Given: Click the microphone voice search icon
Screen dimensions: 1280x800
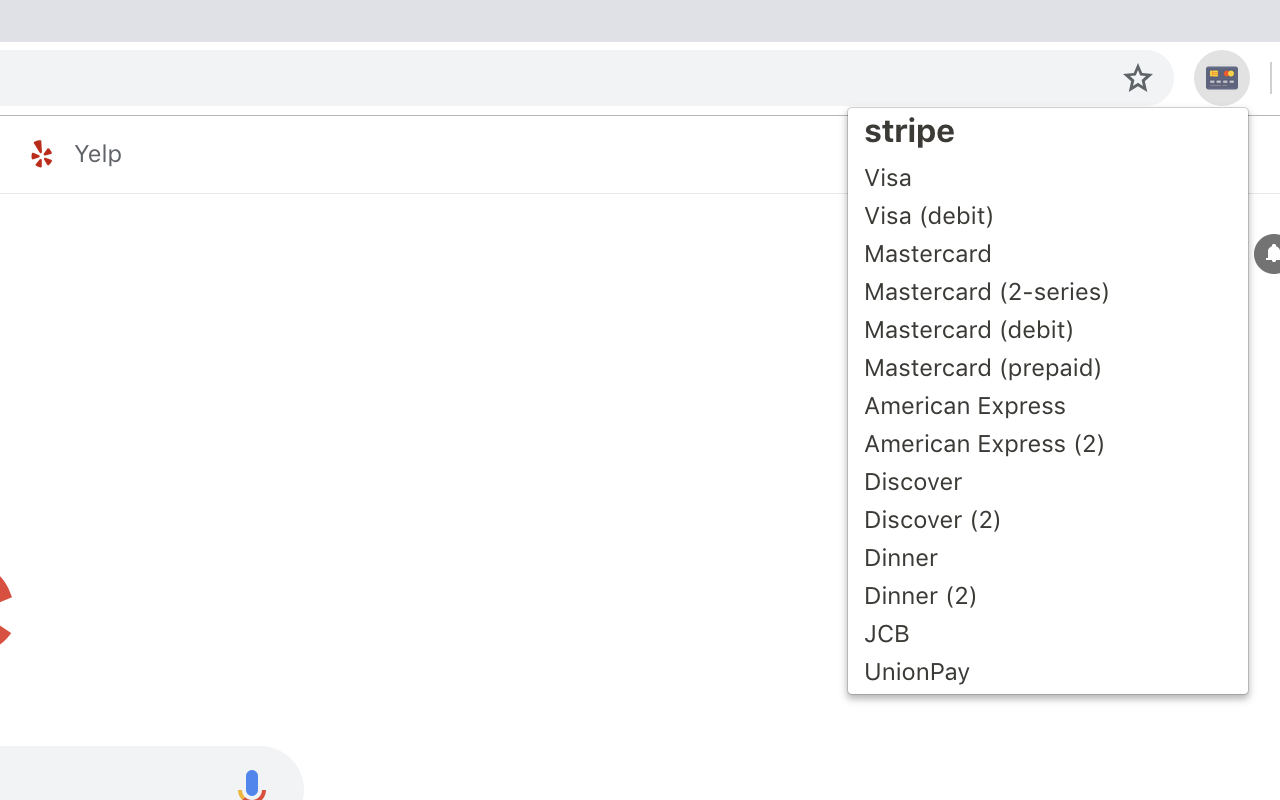Looking at the screenshot, I should coord(251,785).
